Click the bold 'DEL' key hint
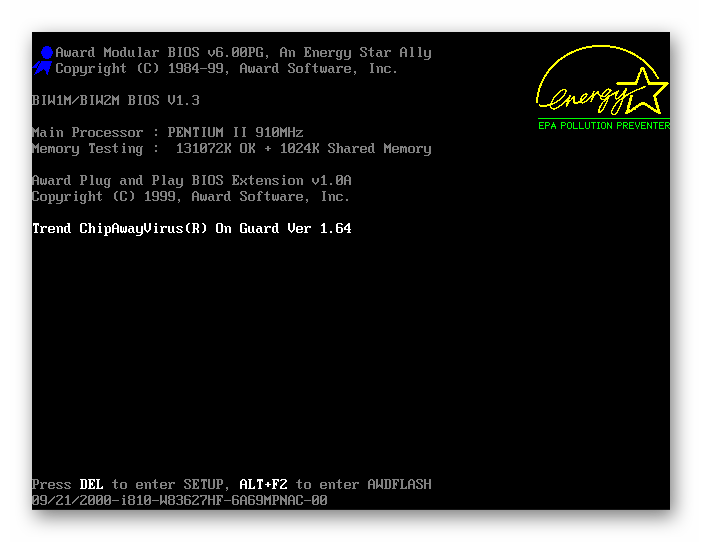Screen dimensions: 702x542 pos(91,484)
